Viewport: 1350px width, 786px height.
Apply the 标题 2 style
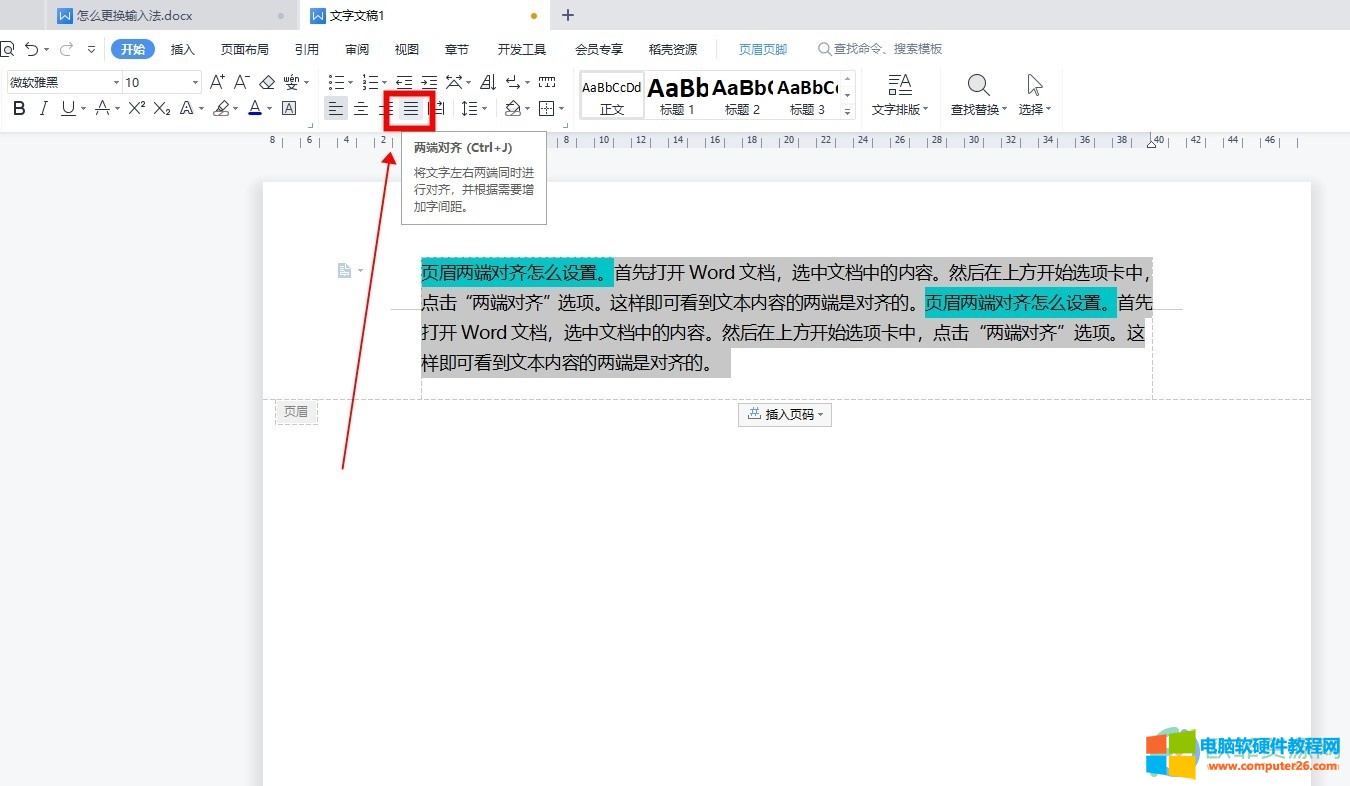[742, 96]
